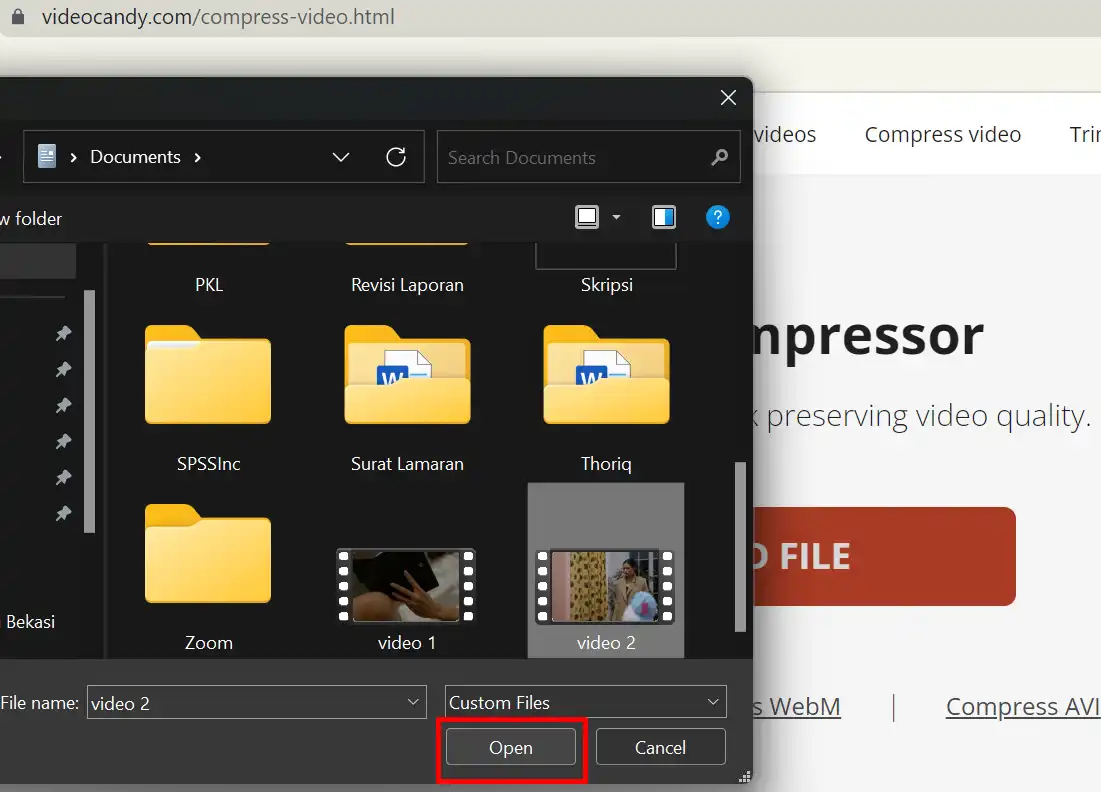
Task: Open the blue help icon
Action: click(717, 217)
